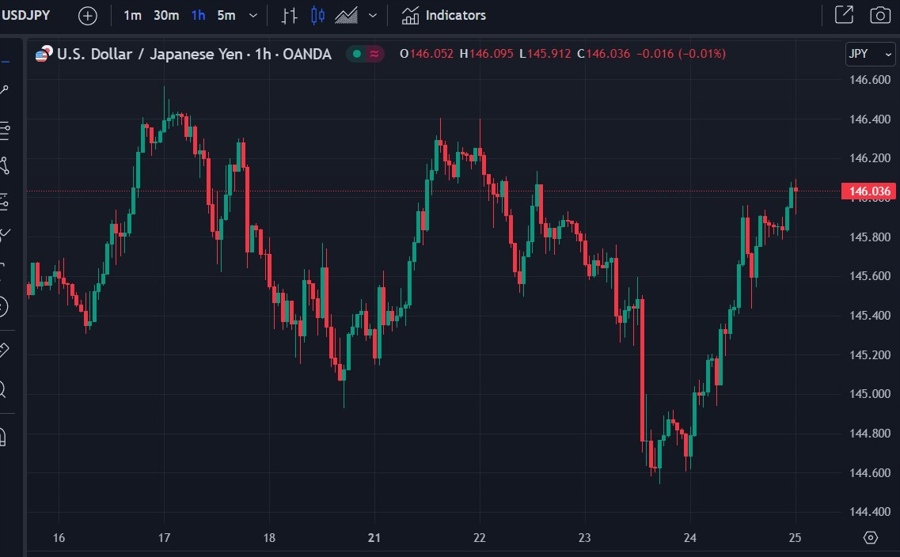
Task: Click the 146.600 price axis label
Action: [x=870, y=80]
